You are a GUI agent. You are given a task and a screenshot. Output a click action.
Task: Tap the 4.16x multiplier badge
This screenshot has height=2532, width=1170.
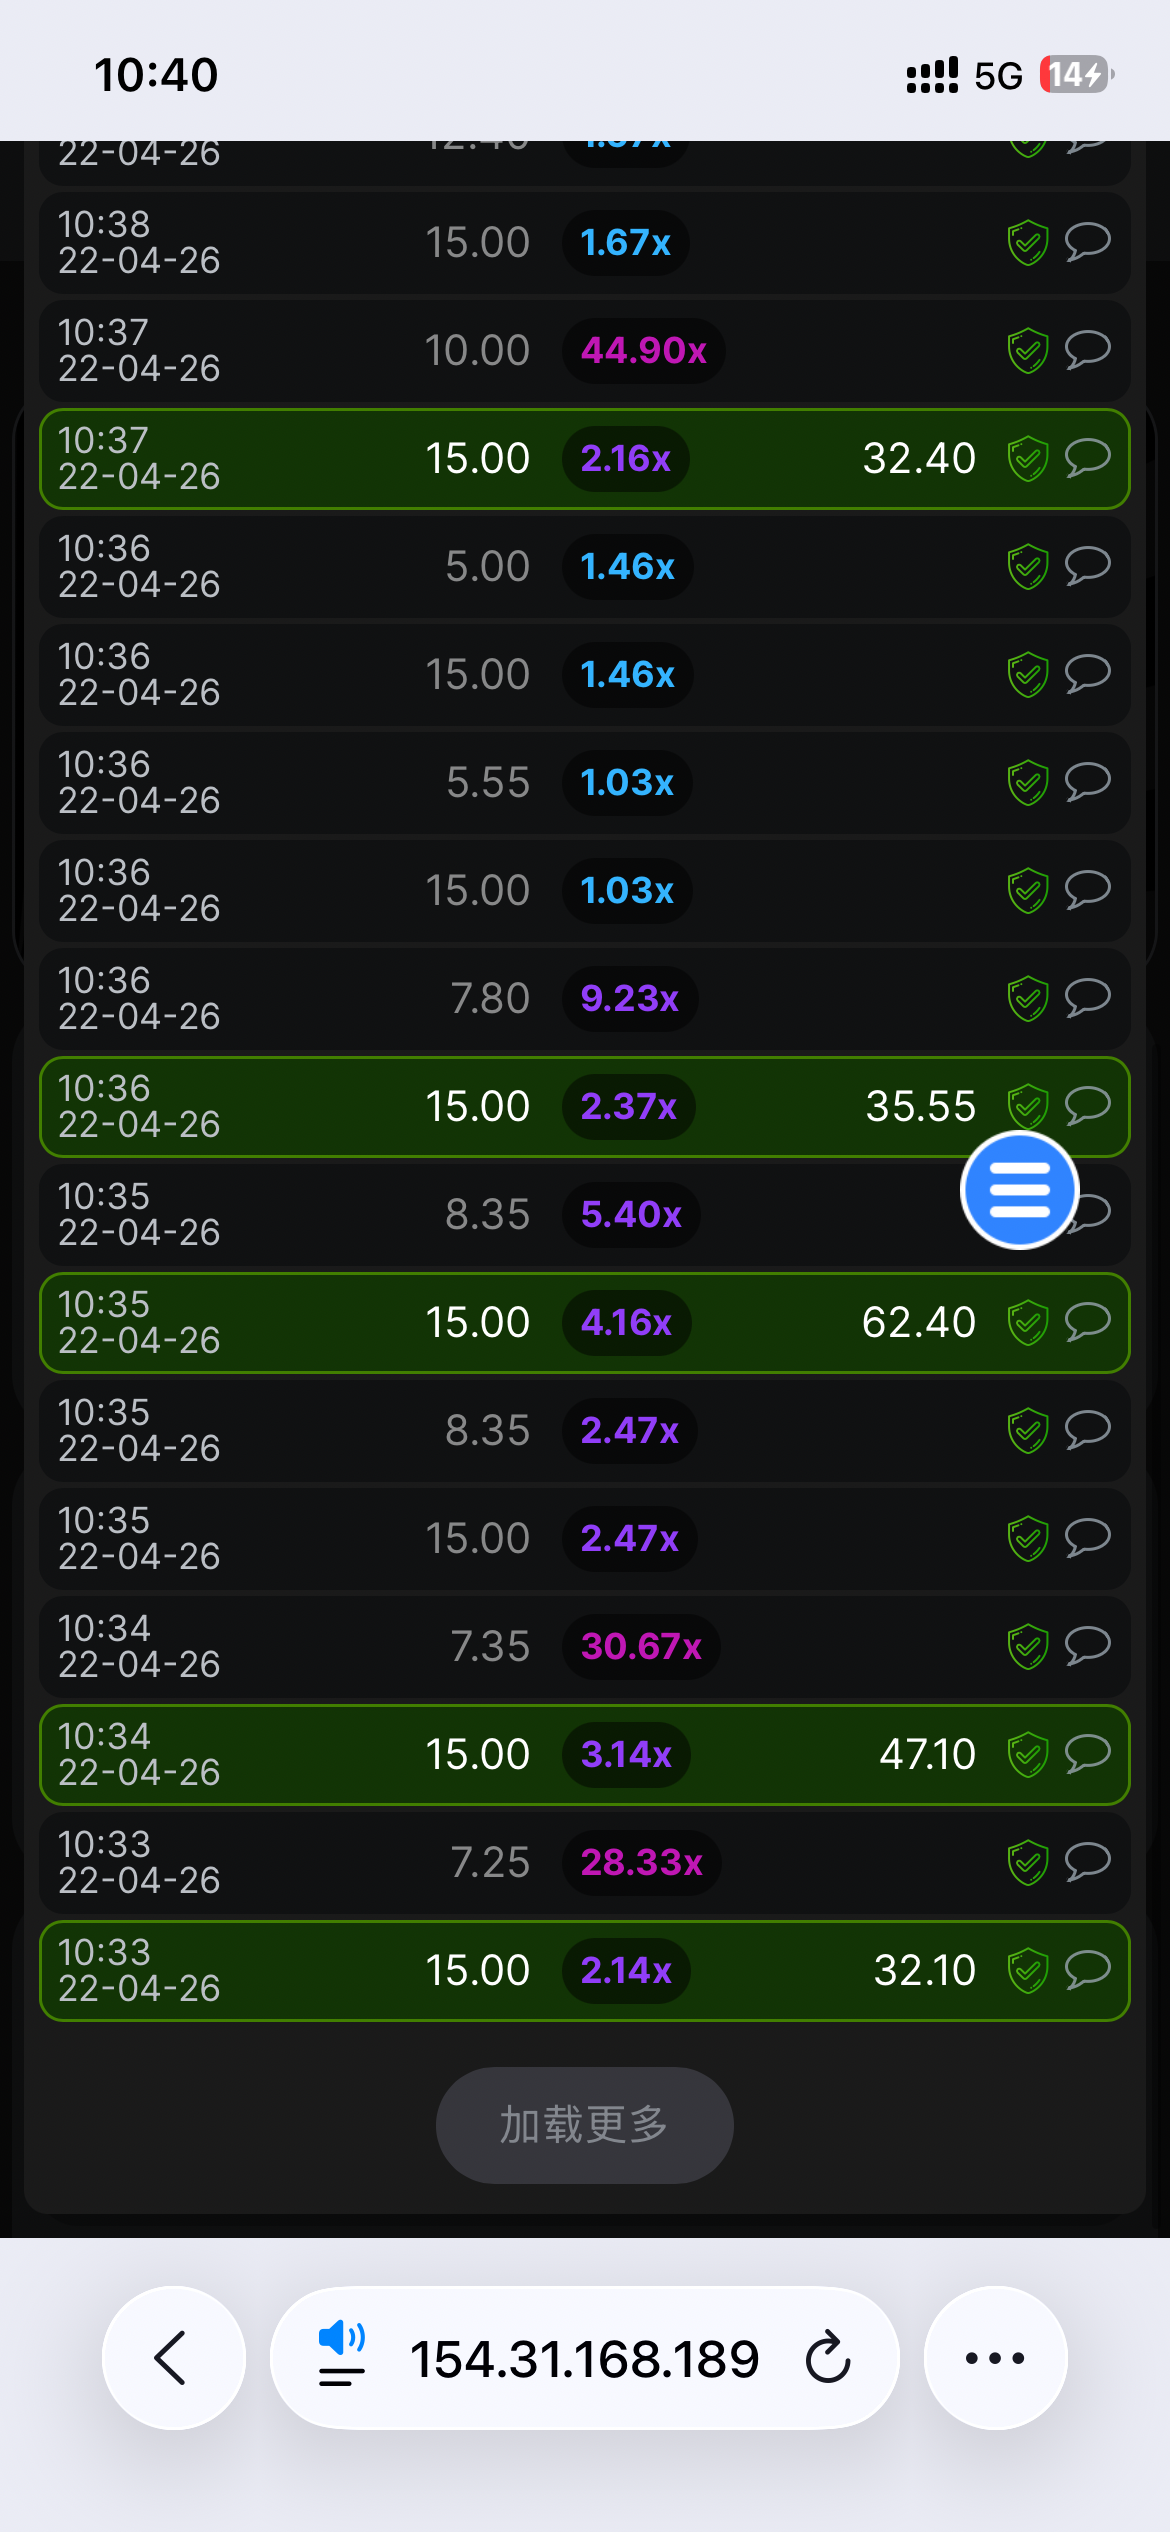click(x=627, y=1323)
